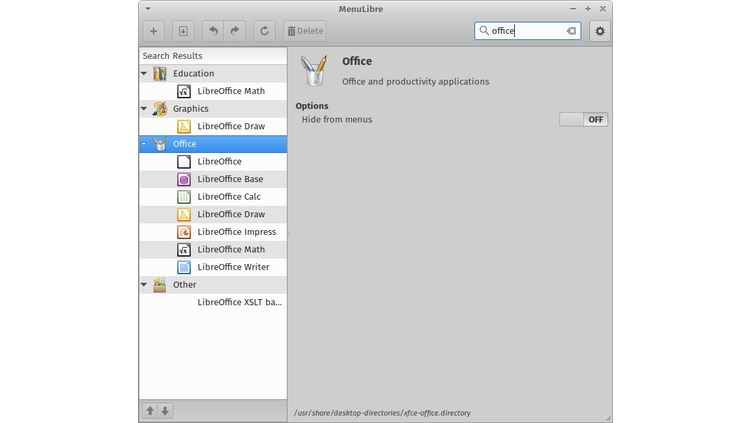Image resolution: width=752 pixels, height=423 pixels.
Task: Open the window menu in title bar
Action: pos(148,8)
